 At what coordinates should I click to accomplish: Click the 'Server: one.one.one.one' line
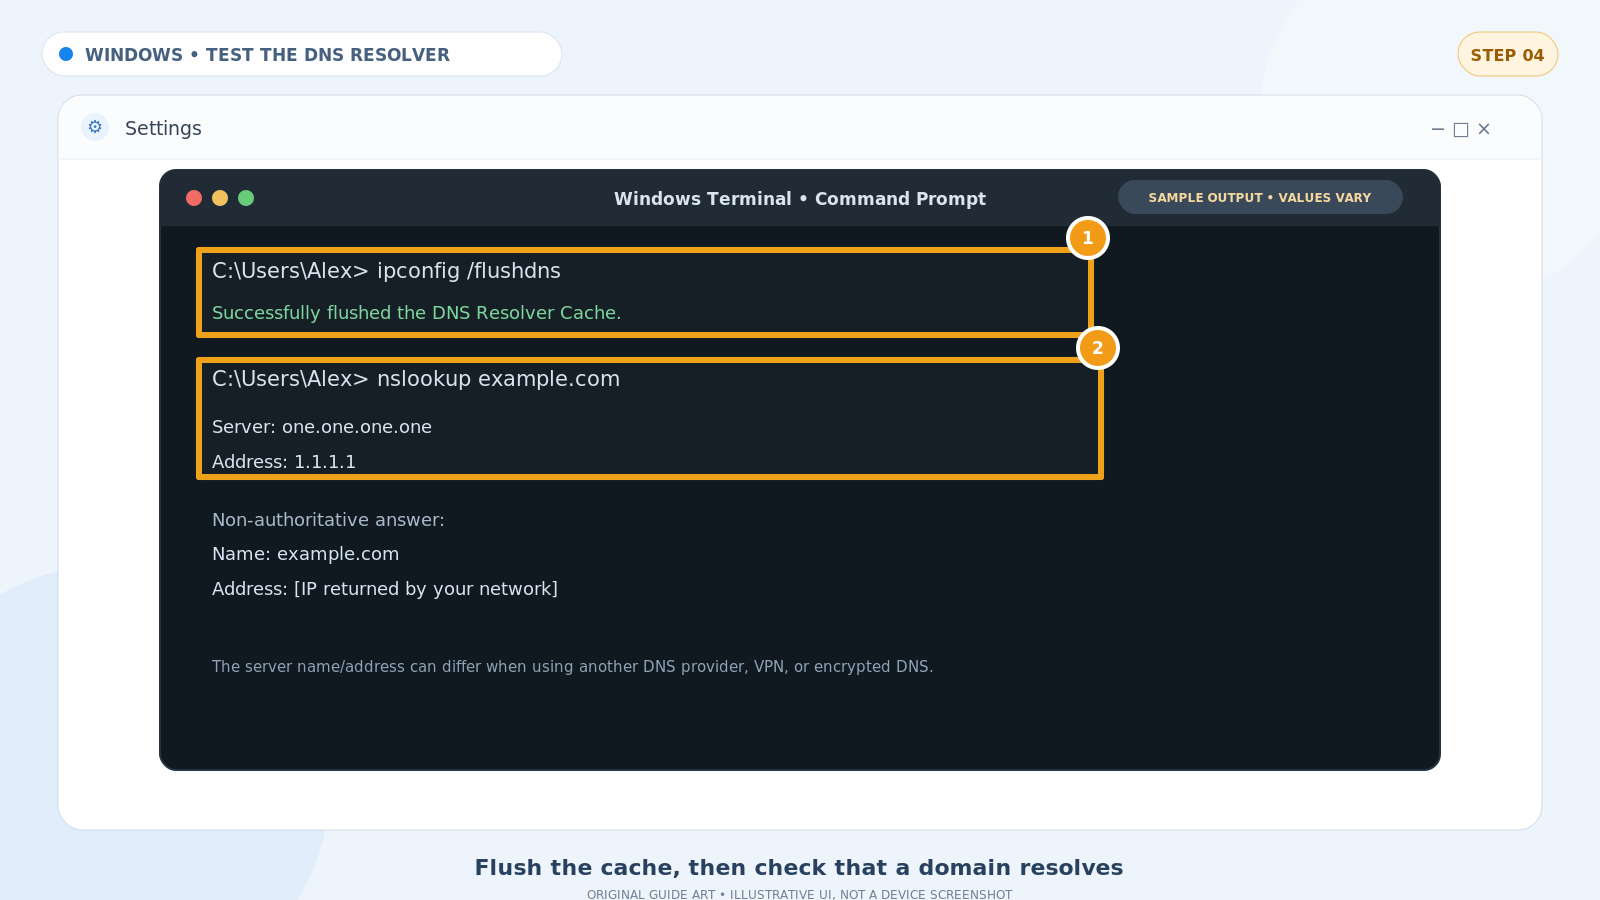pyautogui.click(x=322, y=427)
